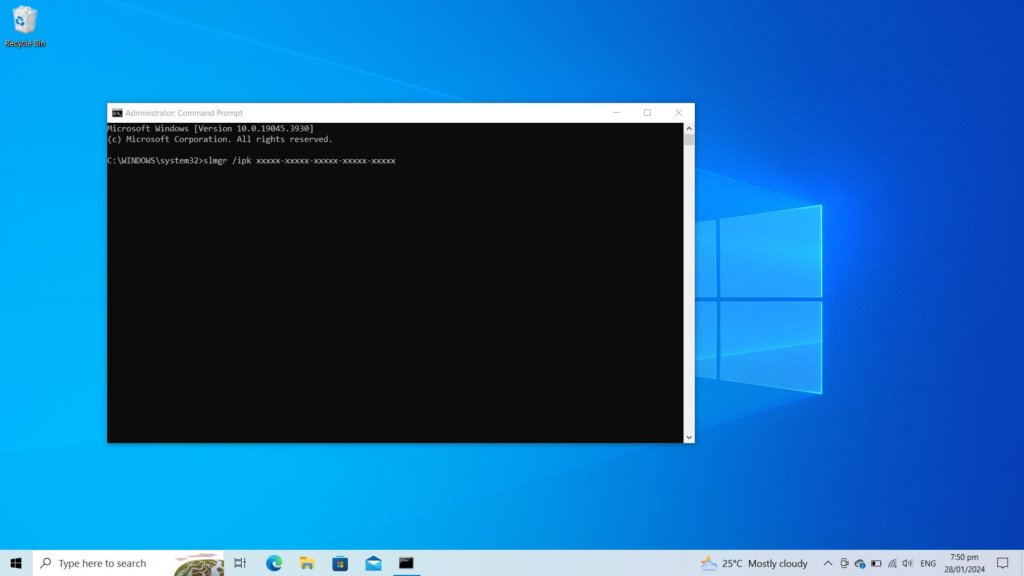Maximize the Command Prompt window
The image size is (1024, 576).
click(x=647, y=112)
